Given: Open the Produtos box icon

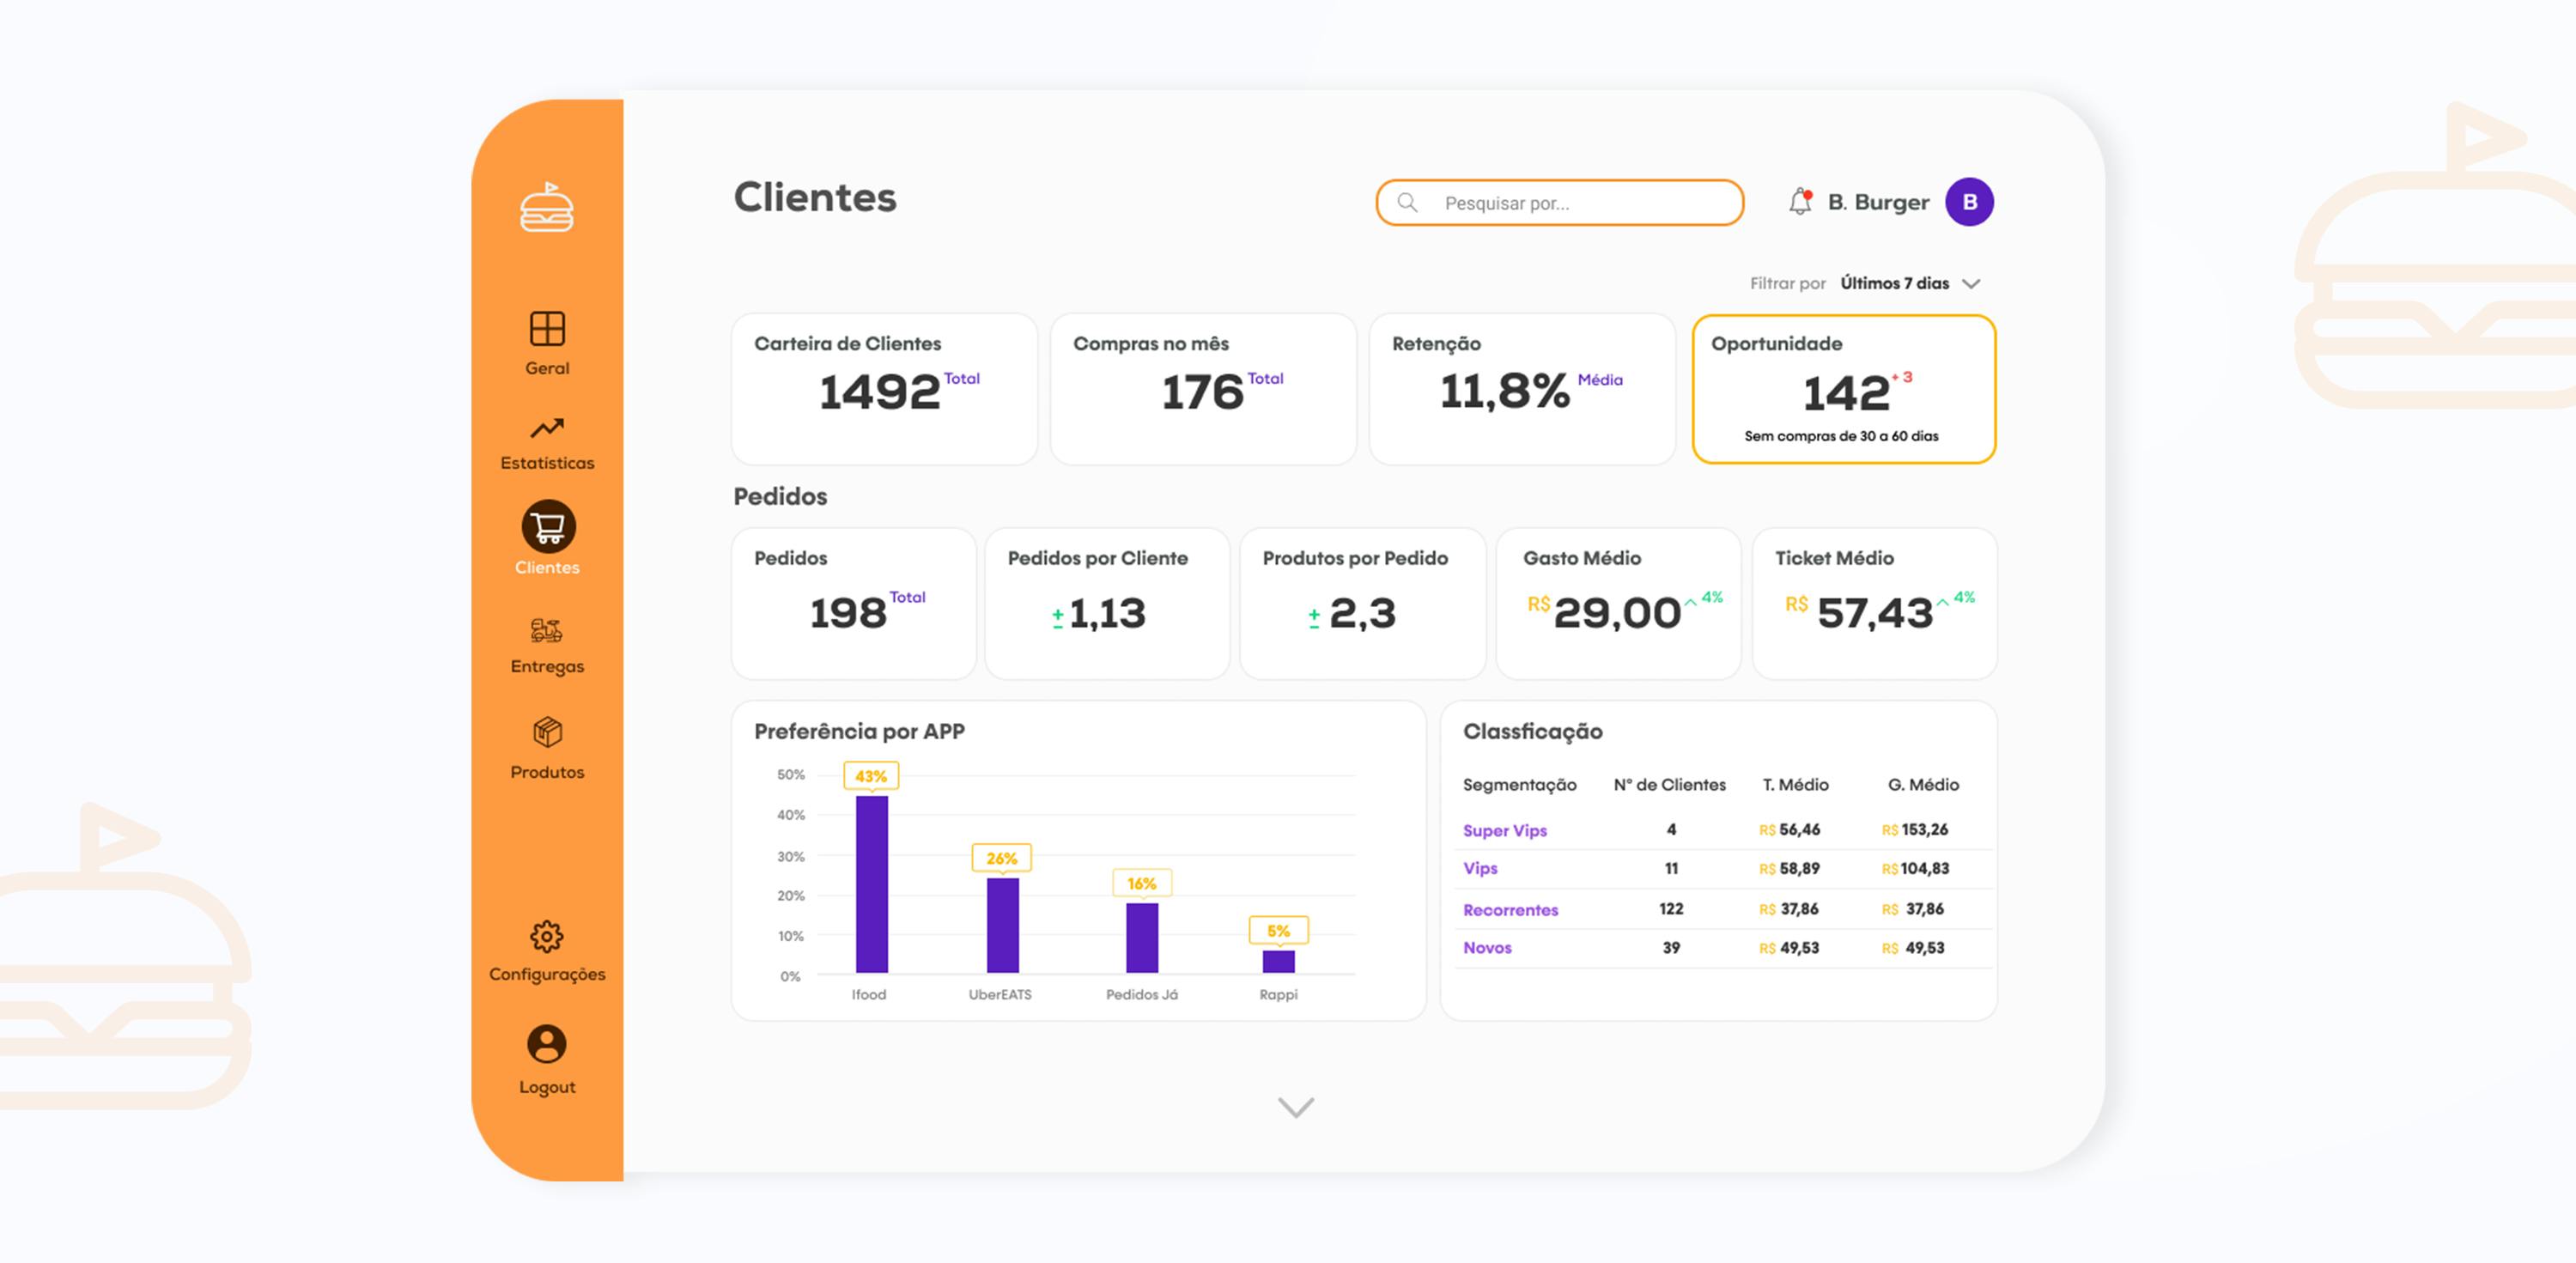Looking at the screenshot, I should pyautogui.click(x=547, y=732).
